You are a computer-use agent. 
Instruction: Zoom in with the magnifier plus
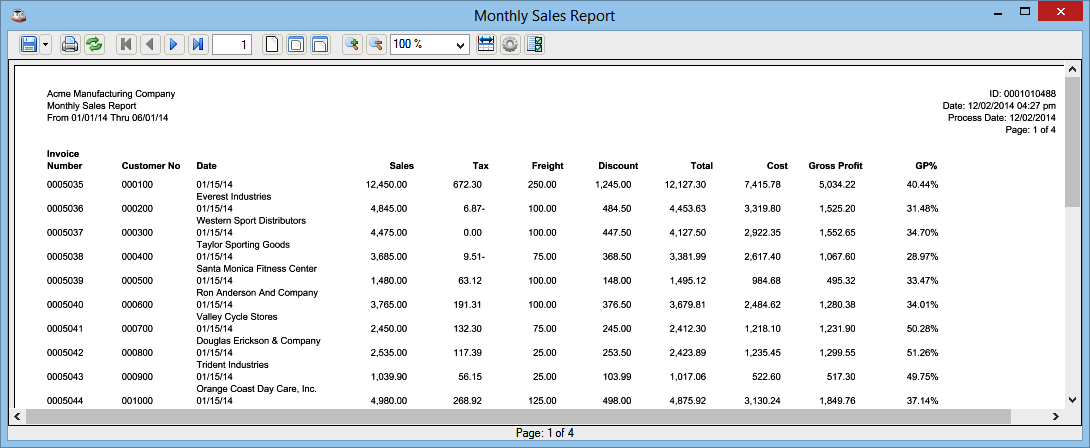[351, 44]
